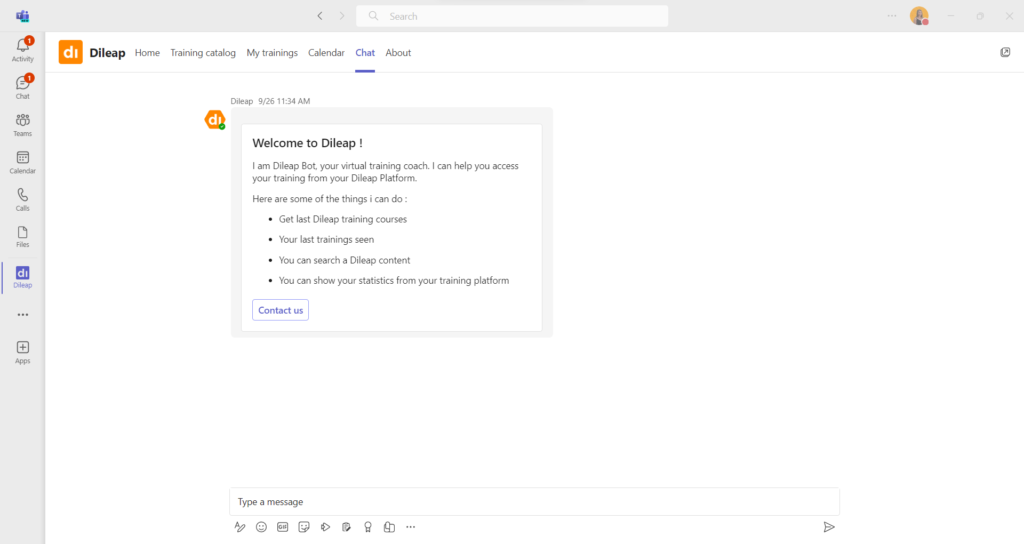Click the statistics bullet item text
Image resolution: width=1024 pixels, height=544 pixels.
[x=394, y=281]
